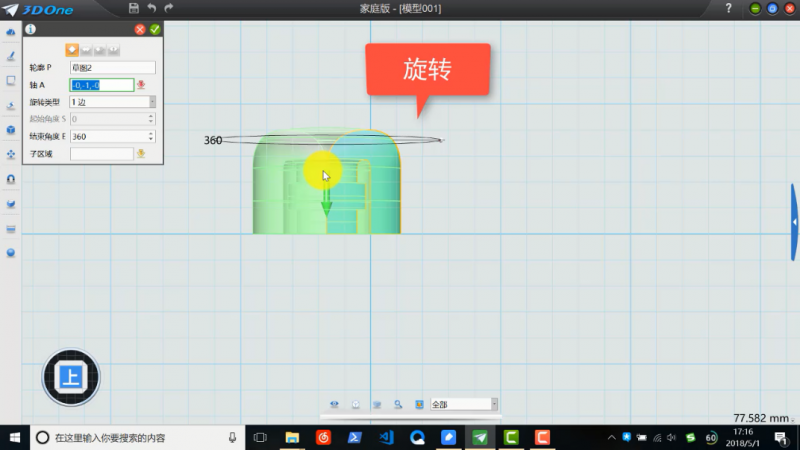Select the base body orange mode icon
Image resolution: width=800 pixels, height=450 pixels.
(x=72, y=49)
